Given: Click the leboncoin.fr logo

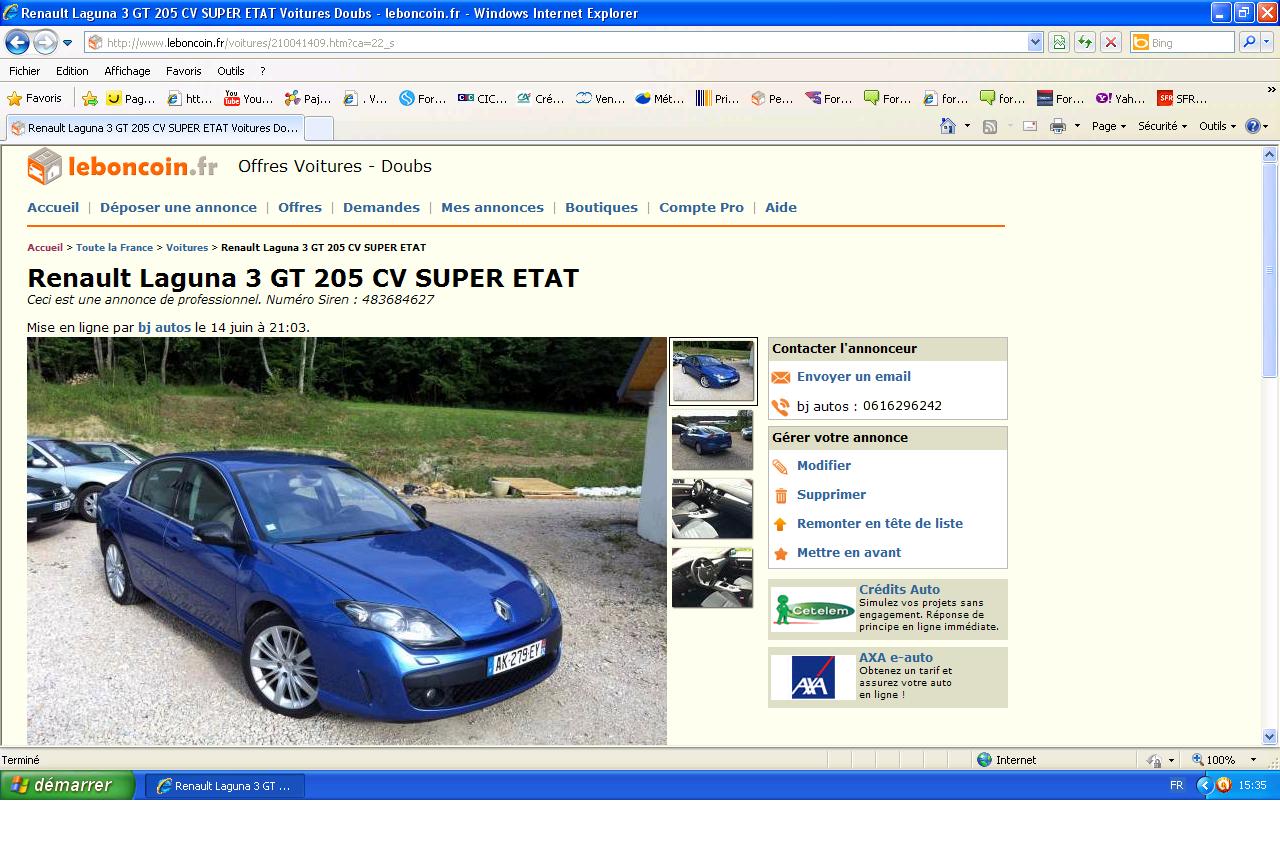Looking at the screenshot, I should [122, 166].
